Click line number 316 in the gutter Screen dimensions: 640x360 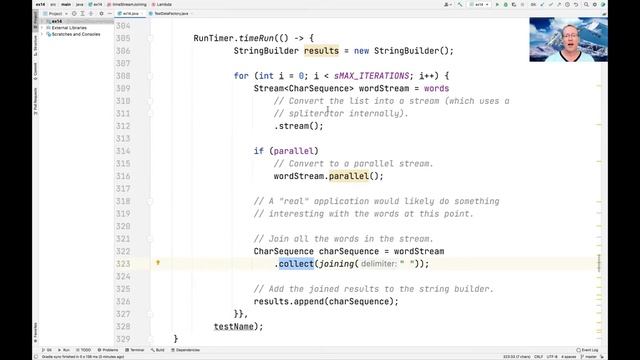coord(123,176)
